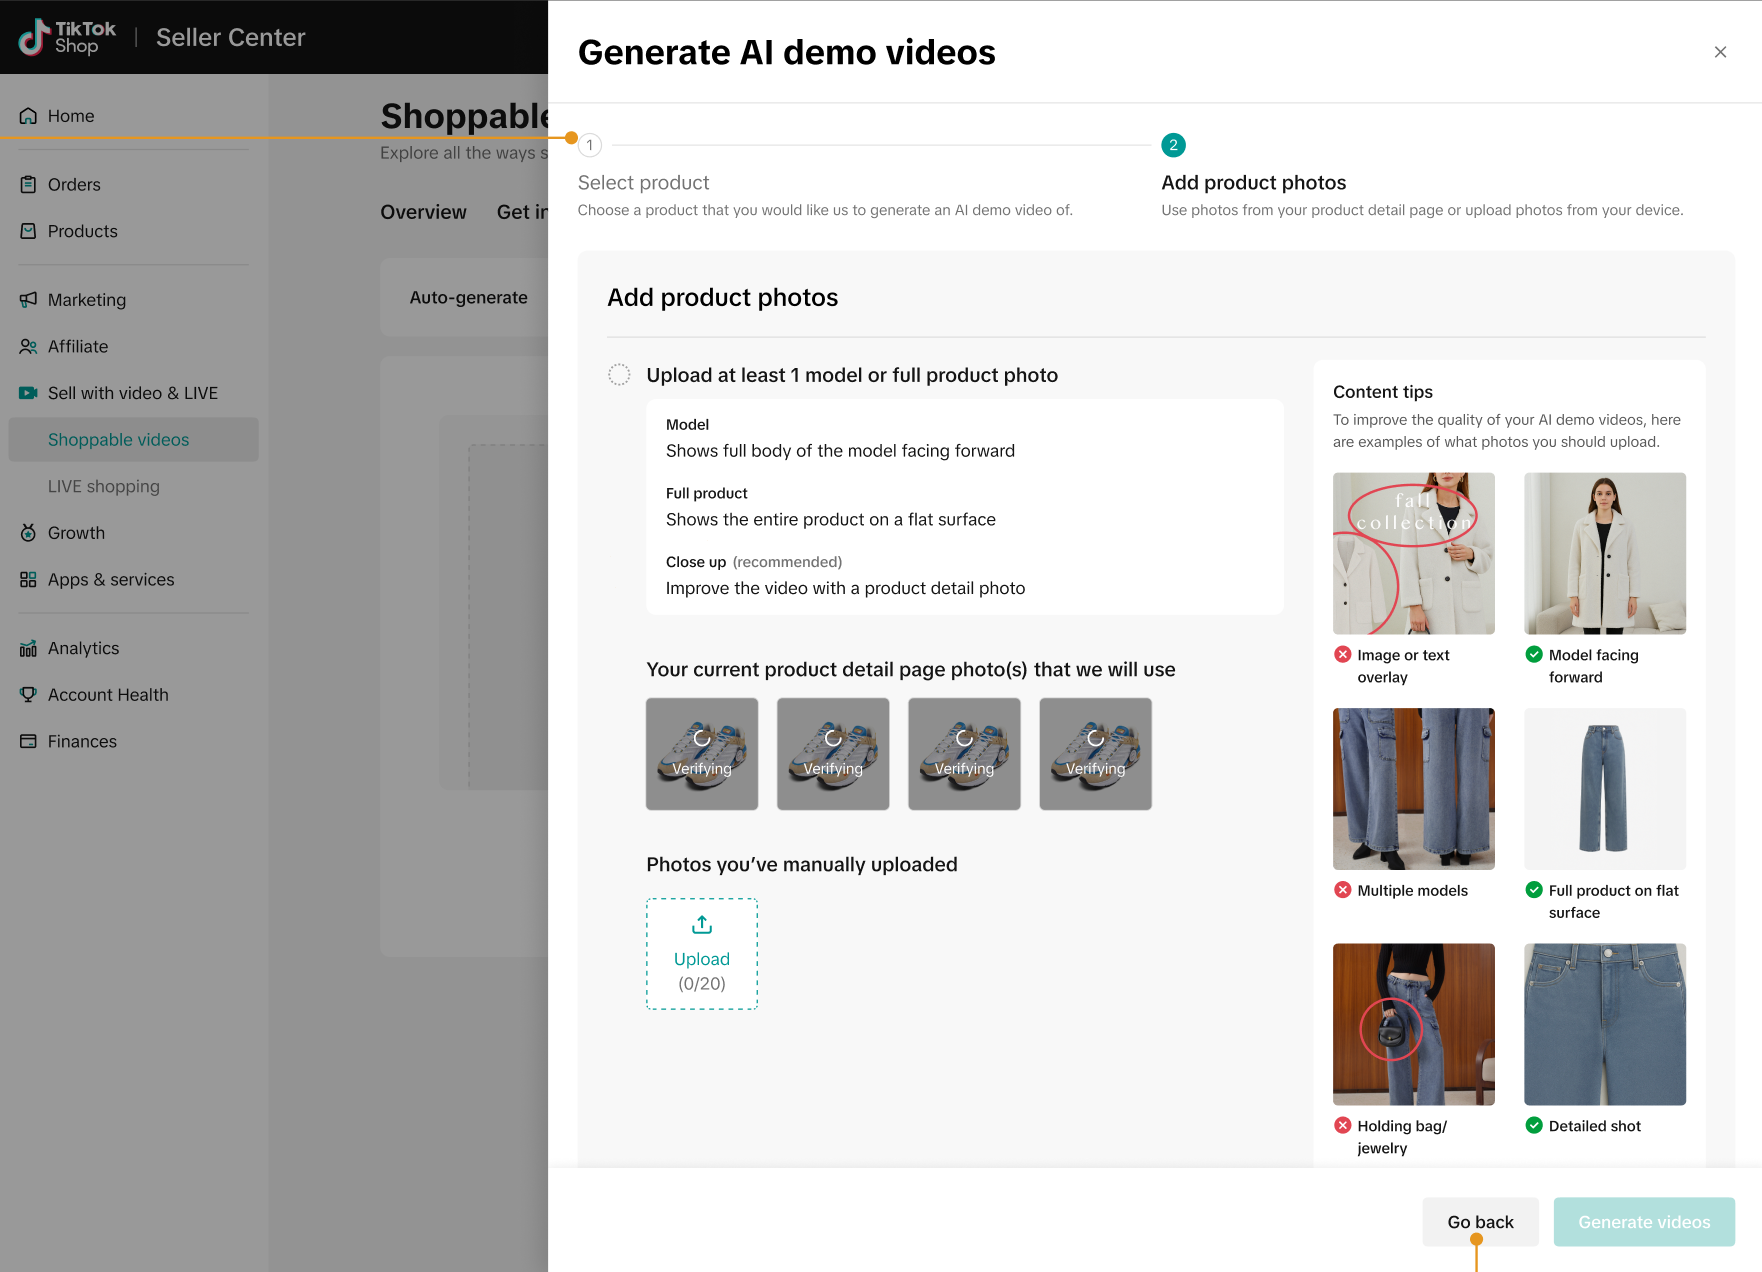Open Shoppable videos in sidebar
Viewport: 1762px width, 1272px height.
[x=118, y=440]
